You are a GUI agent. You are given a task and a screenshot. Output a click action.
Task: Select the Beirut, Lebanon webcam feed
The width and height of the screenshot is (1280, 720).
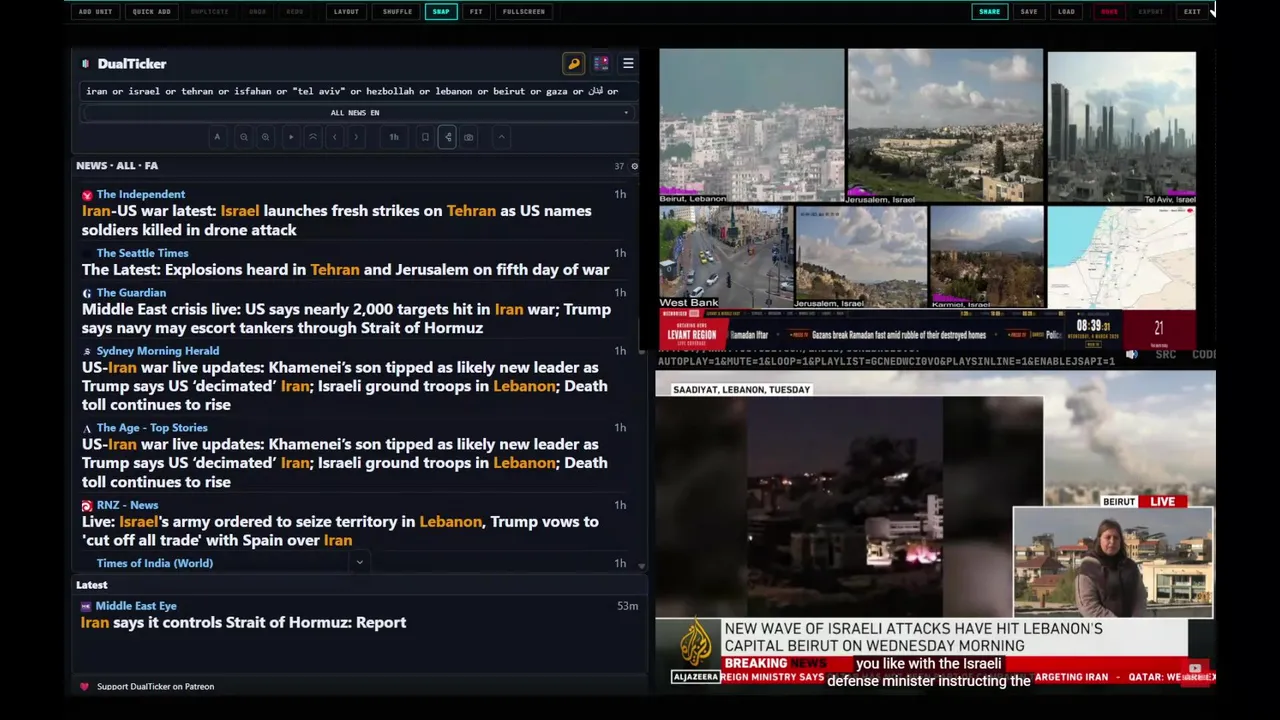click(x=751, y=126)
